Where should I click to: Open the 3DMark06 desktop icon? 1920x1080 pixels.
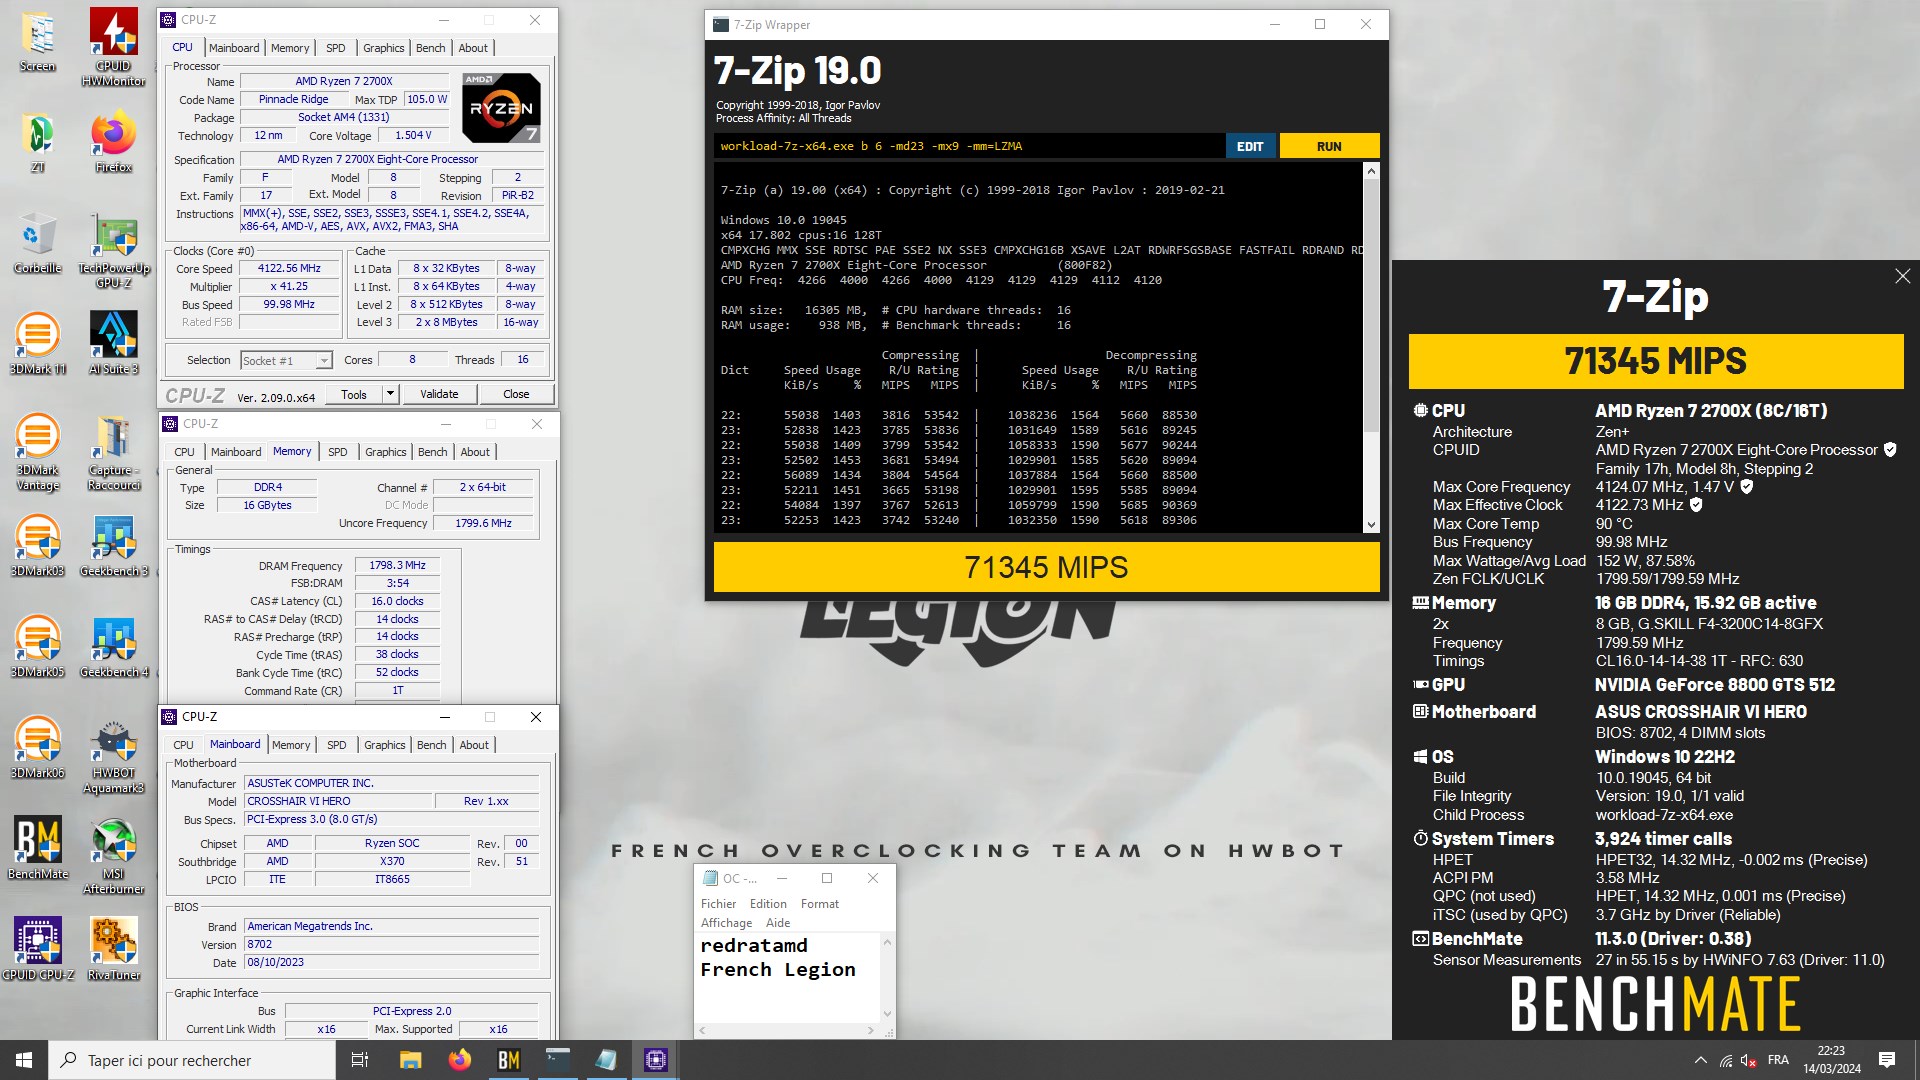point(38,748)
